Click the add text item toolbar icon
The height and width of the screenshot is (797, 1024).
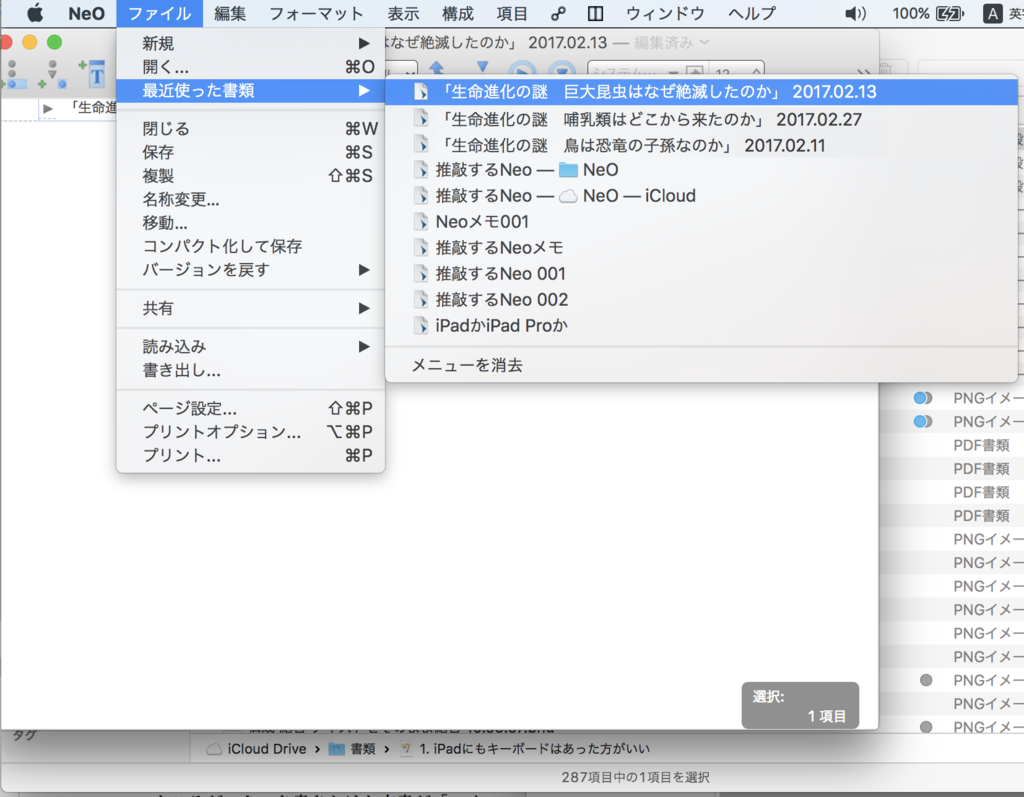tap(93, 74)
